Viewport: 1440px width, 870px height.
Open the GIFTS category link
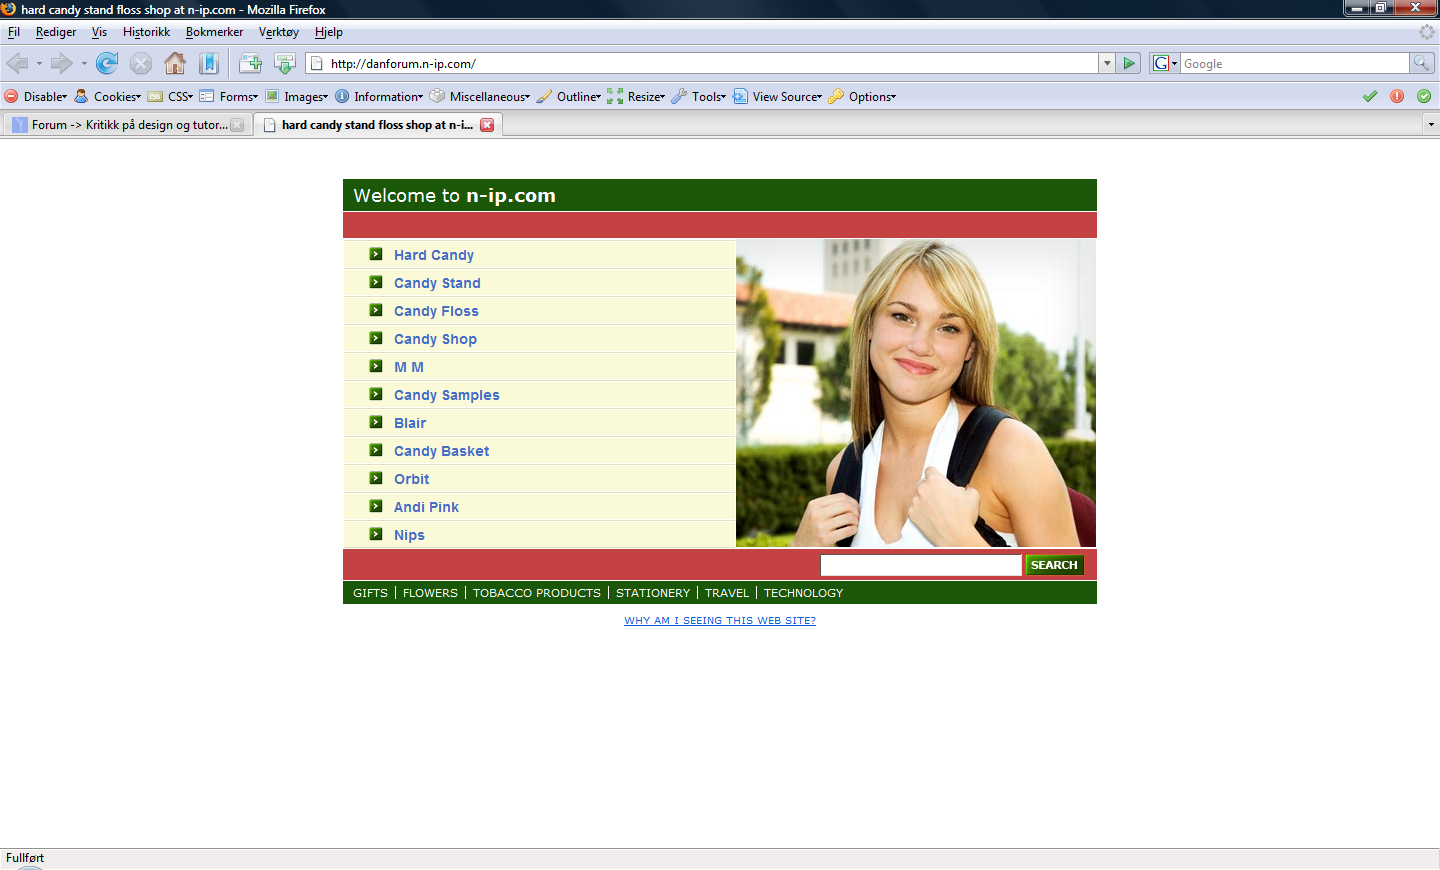[x=370, y=593]
